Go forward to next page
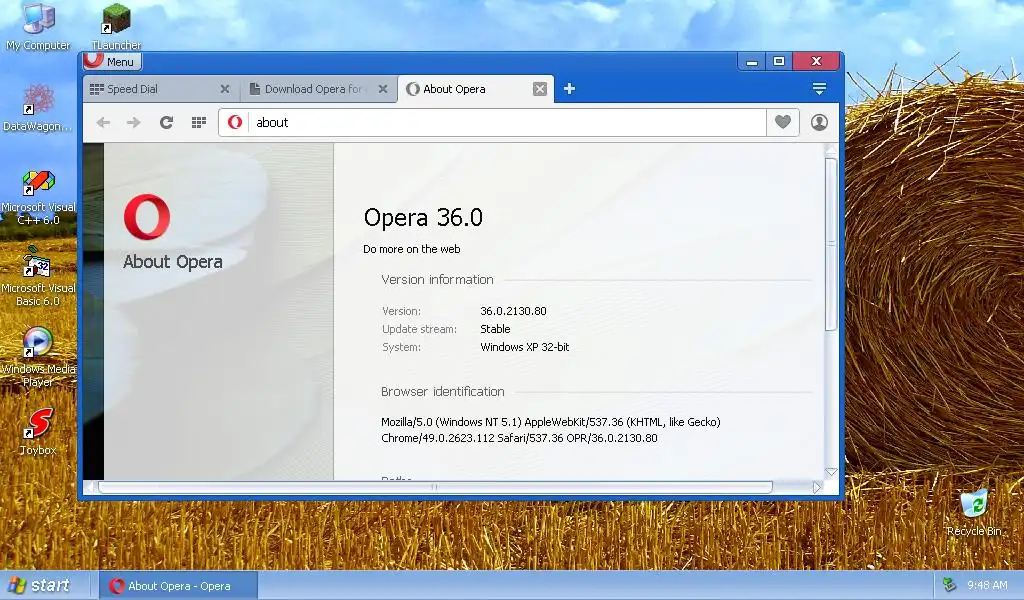 click(134, 122)
